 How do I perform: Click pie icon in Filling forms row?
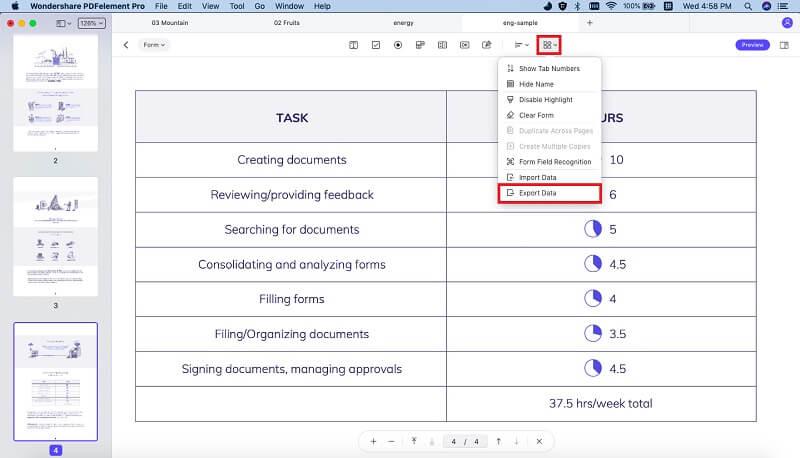(x=593, y=299)
